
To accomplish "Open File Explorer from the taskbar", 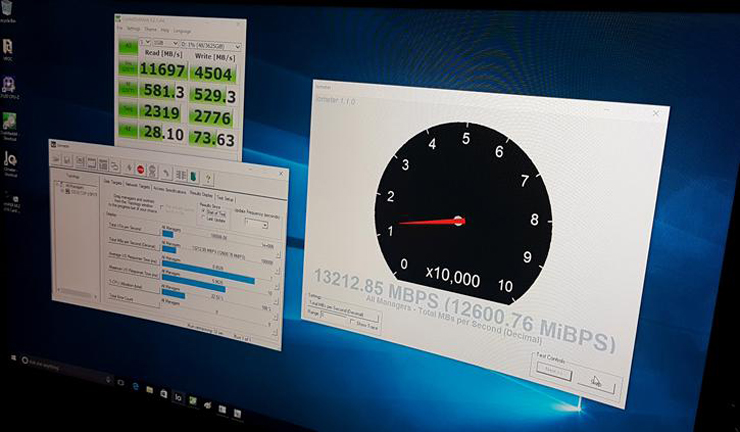I will tap(150, 390).
